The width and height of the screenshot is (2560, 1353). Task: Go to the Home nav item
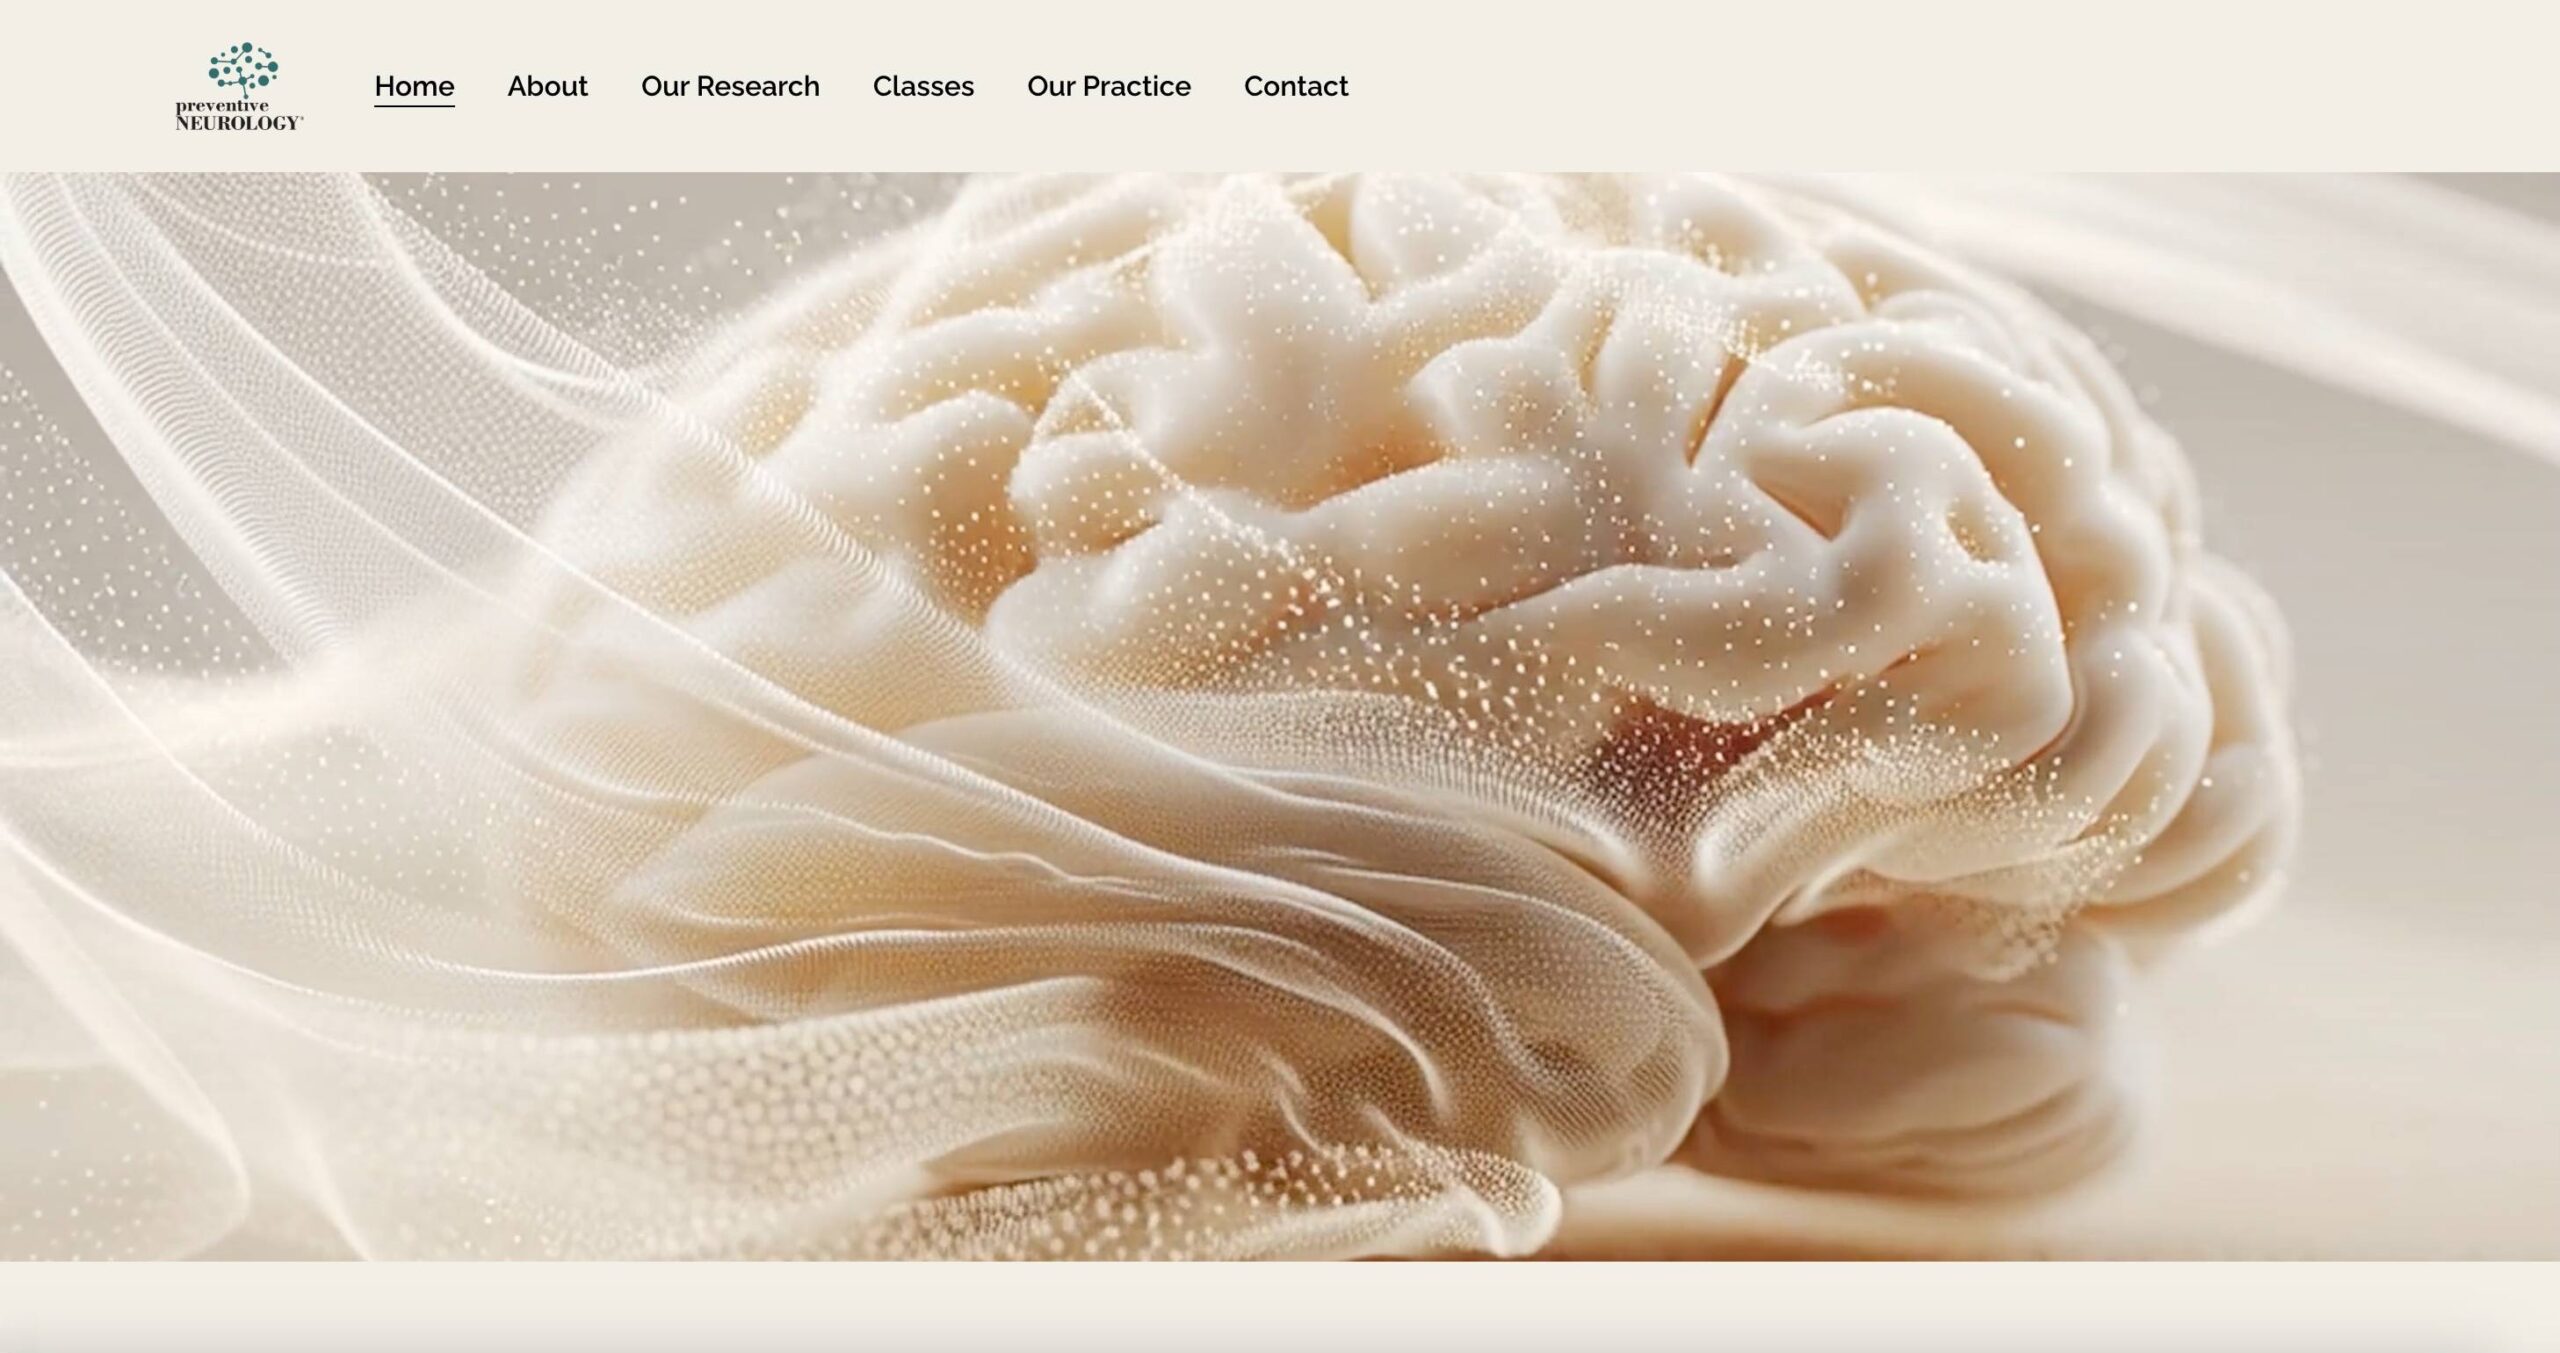coord(414,86)
